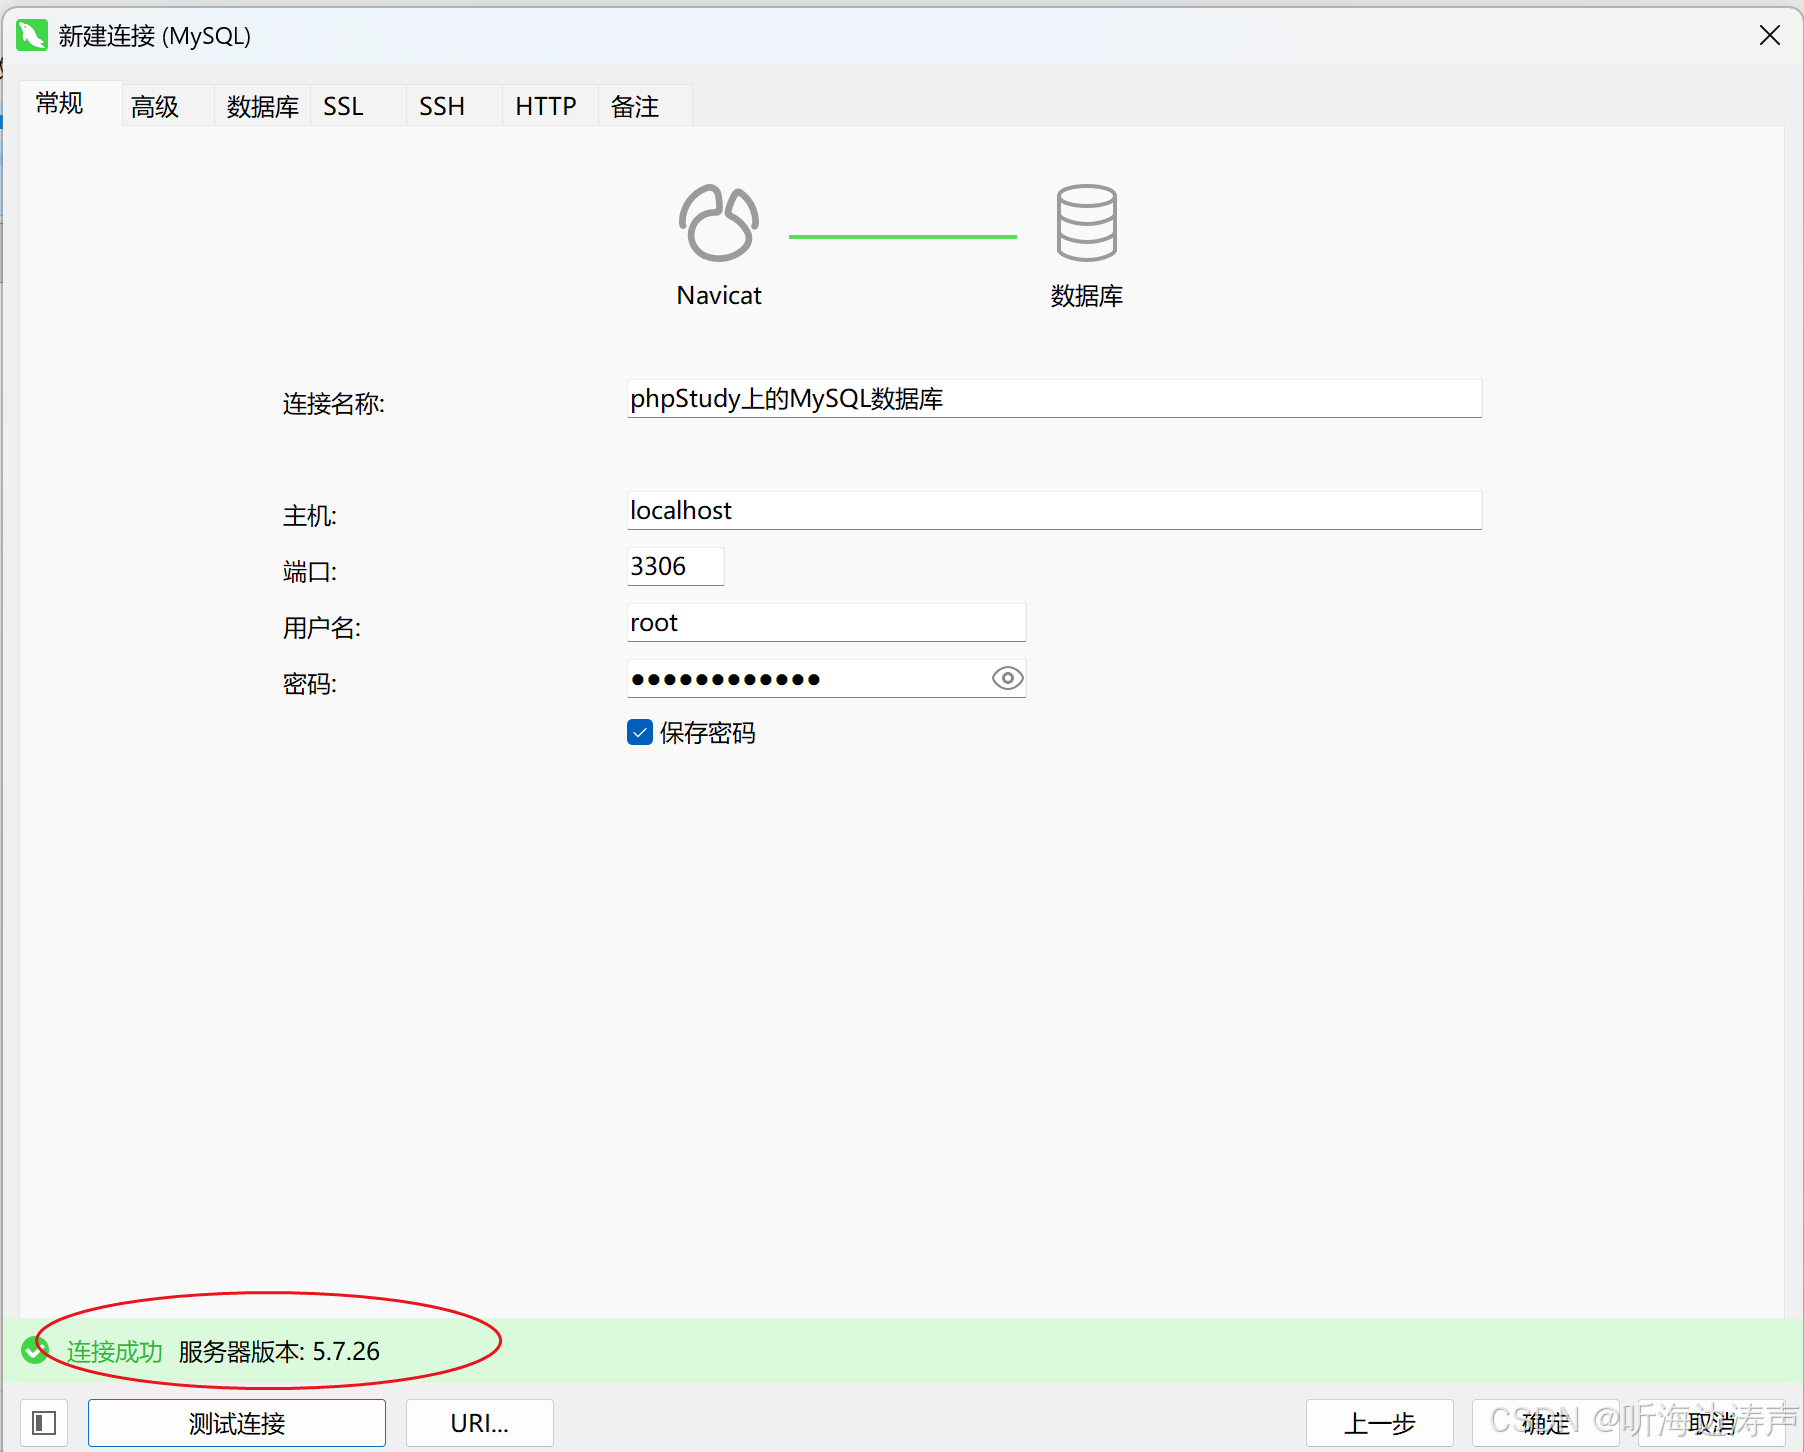Click the 上一步 previous step button
1804x1452 pixels.
1380,1422
